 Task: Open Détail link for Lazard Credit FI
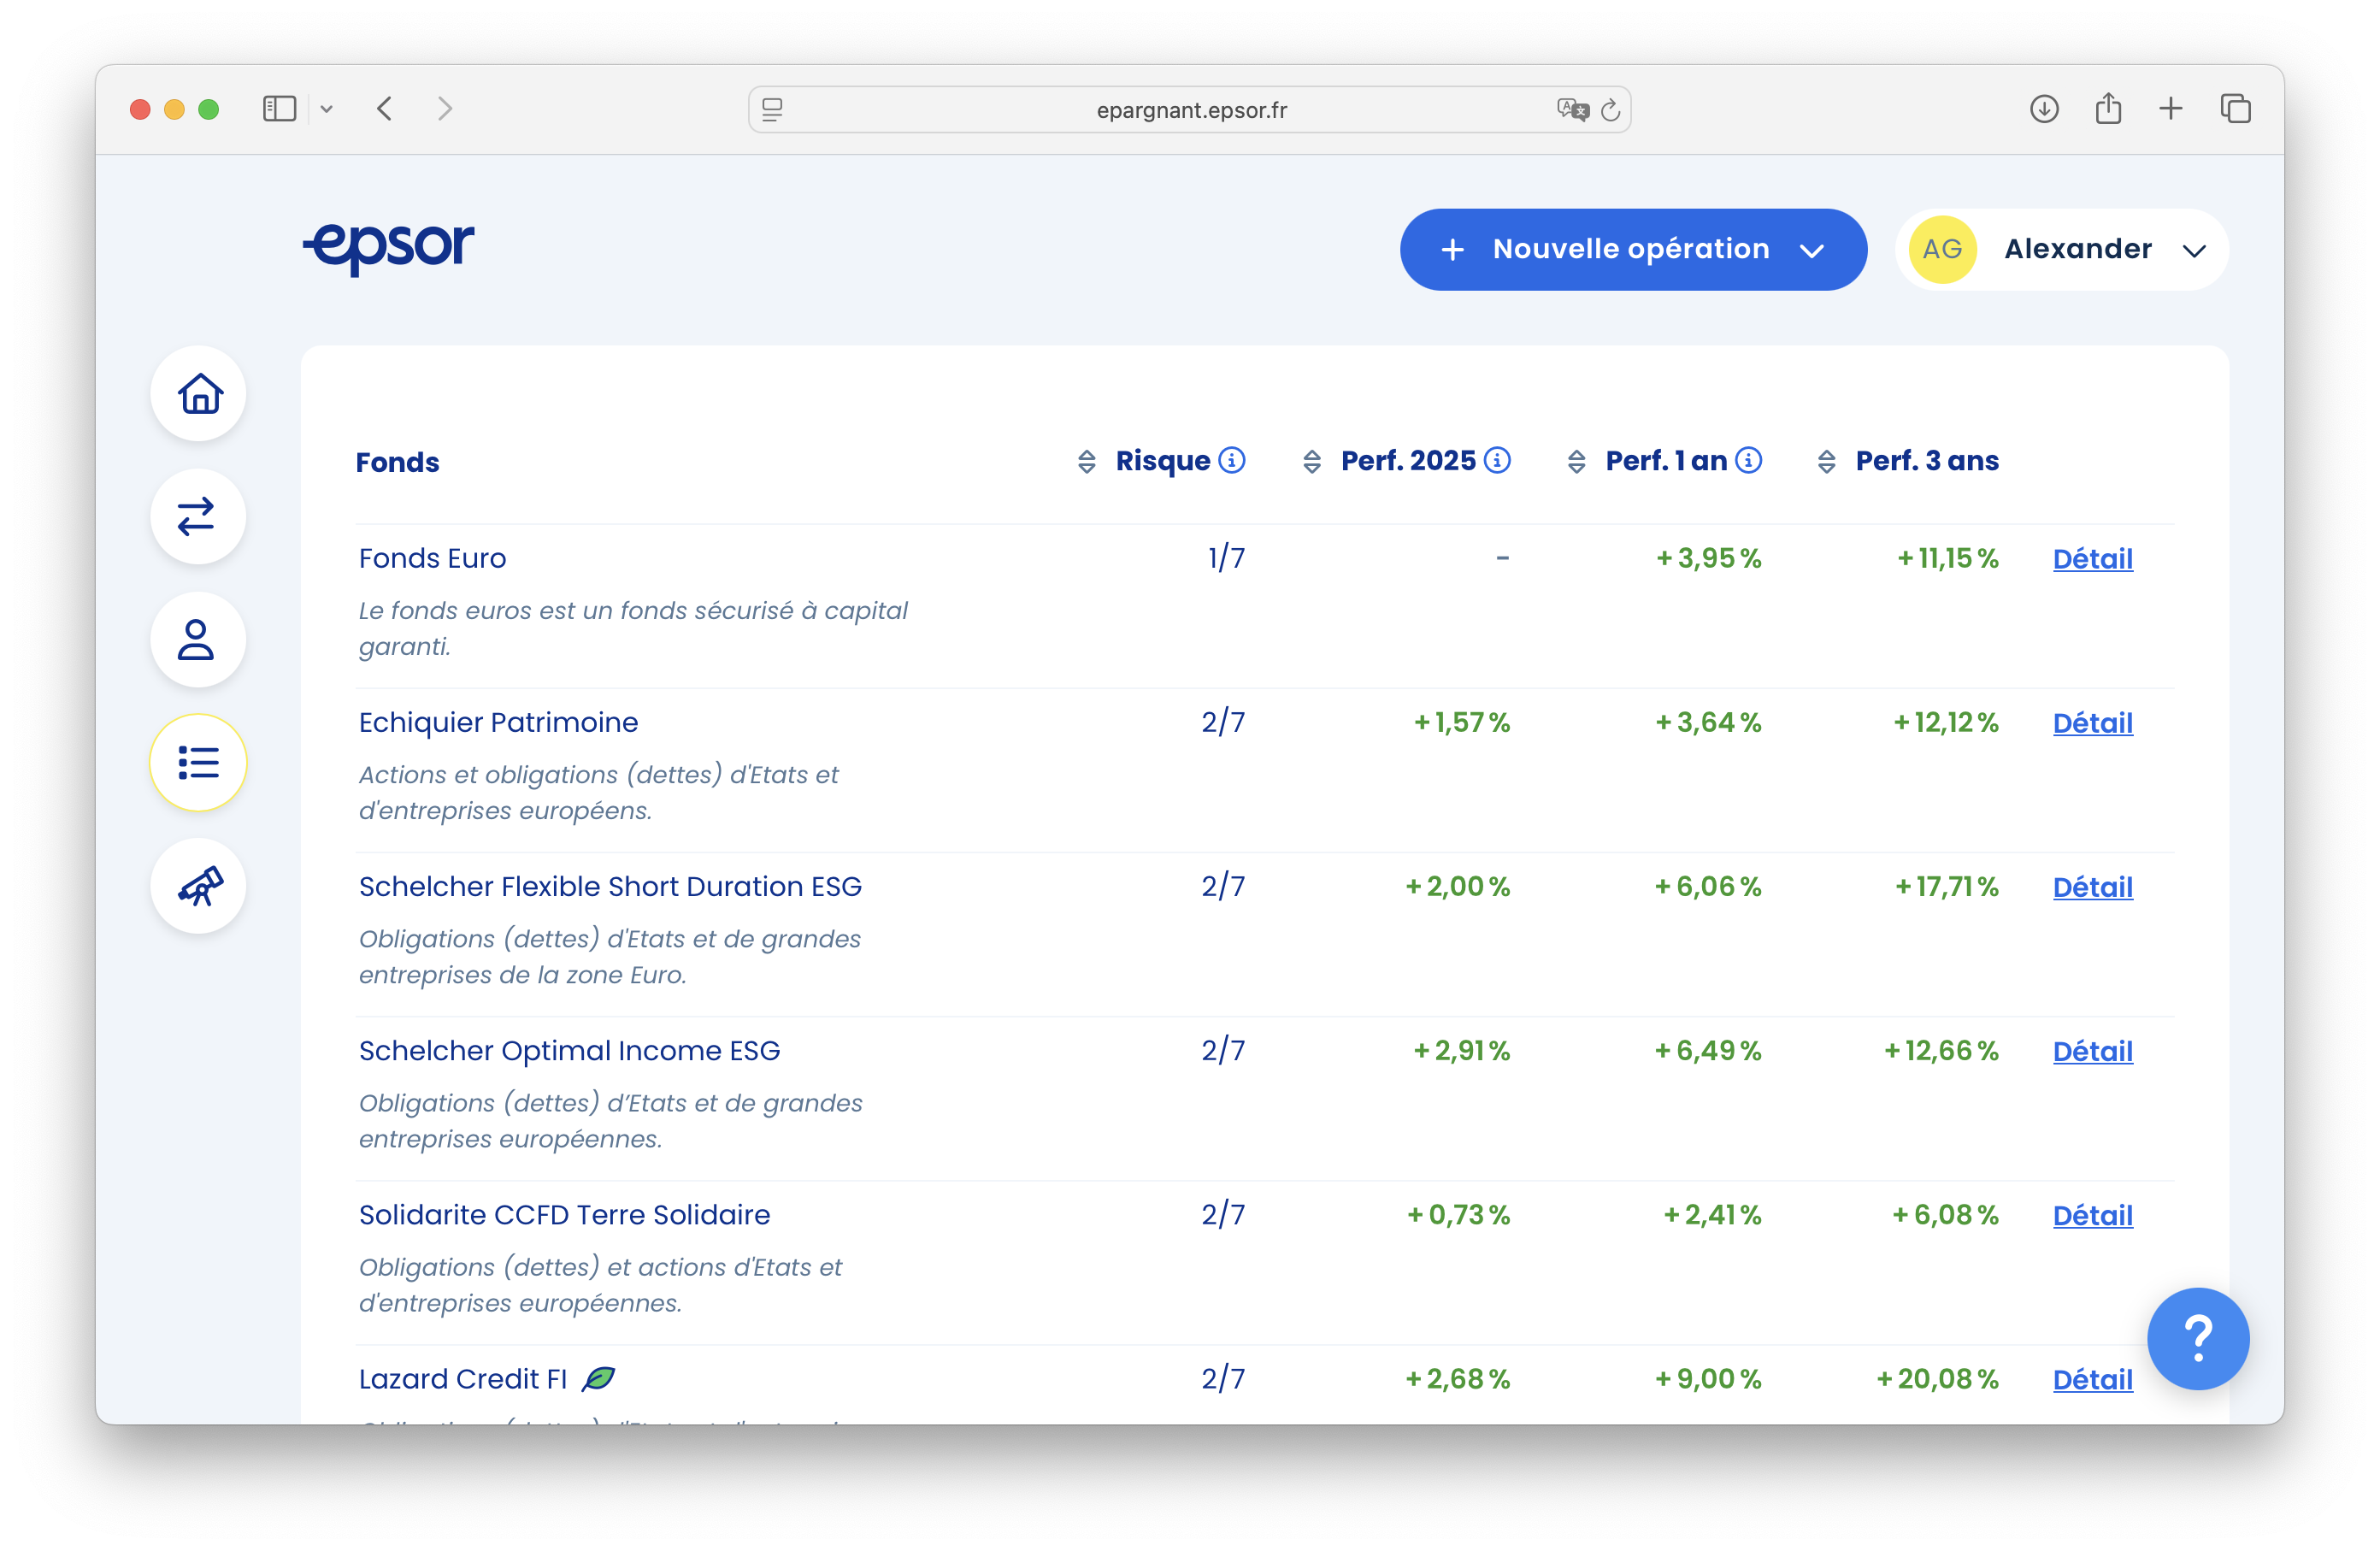coord(2092,1379)
